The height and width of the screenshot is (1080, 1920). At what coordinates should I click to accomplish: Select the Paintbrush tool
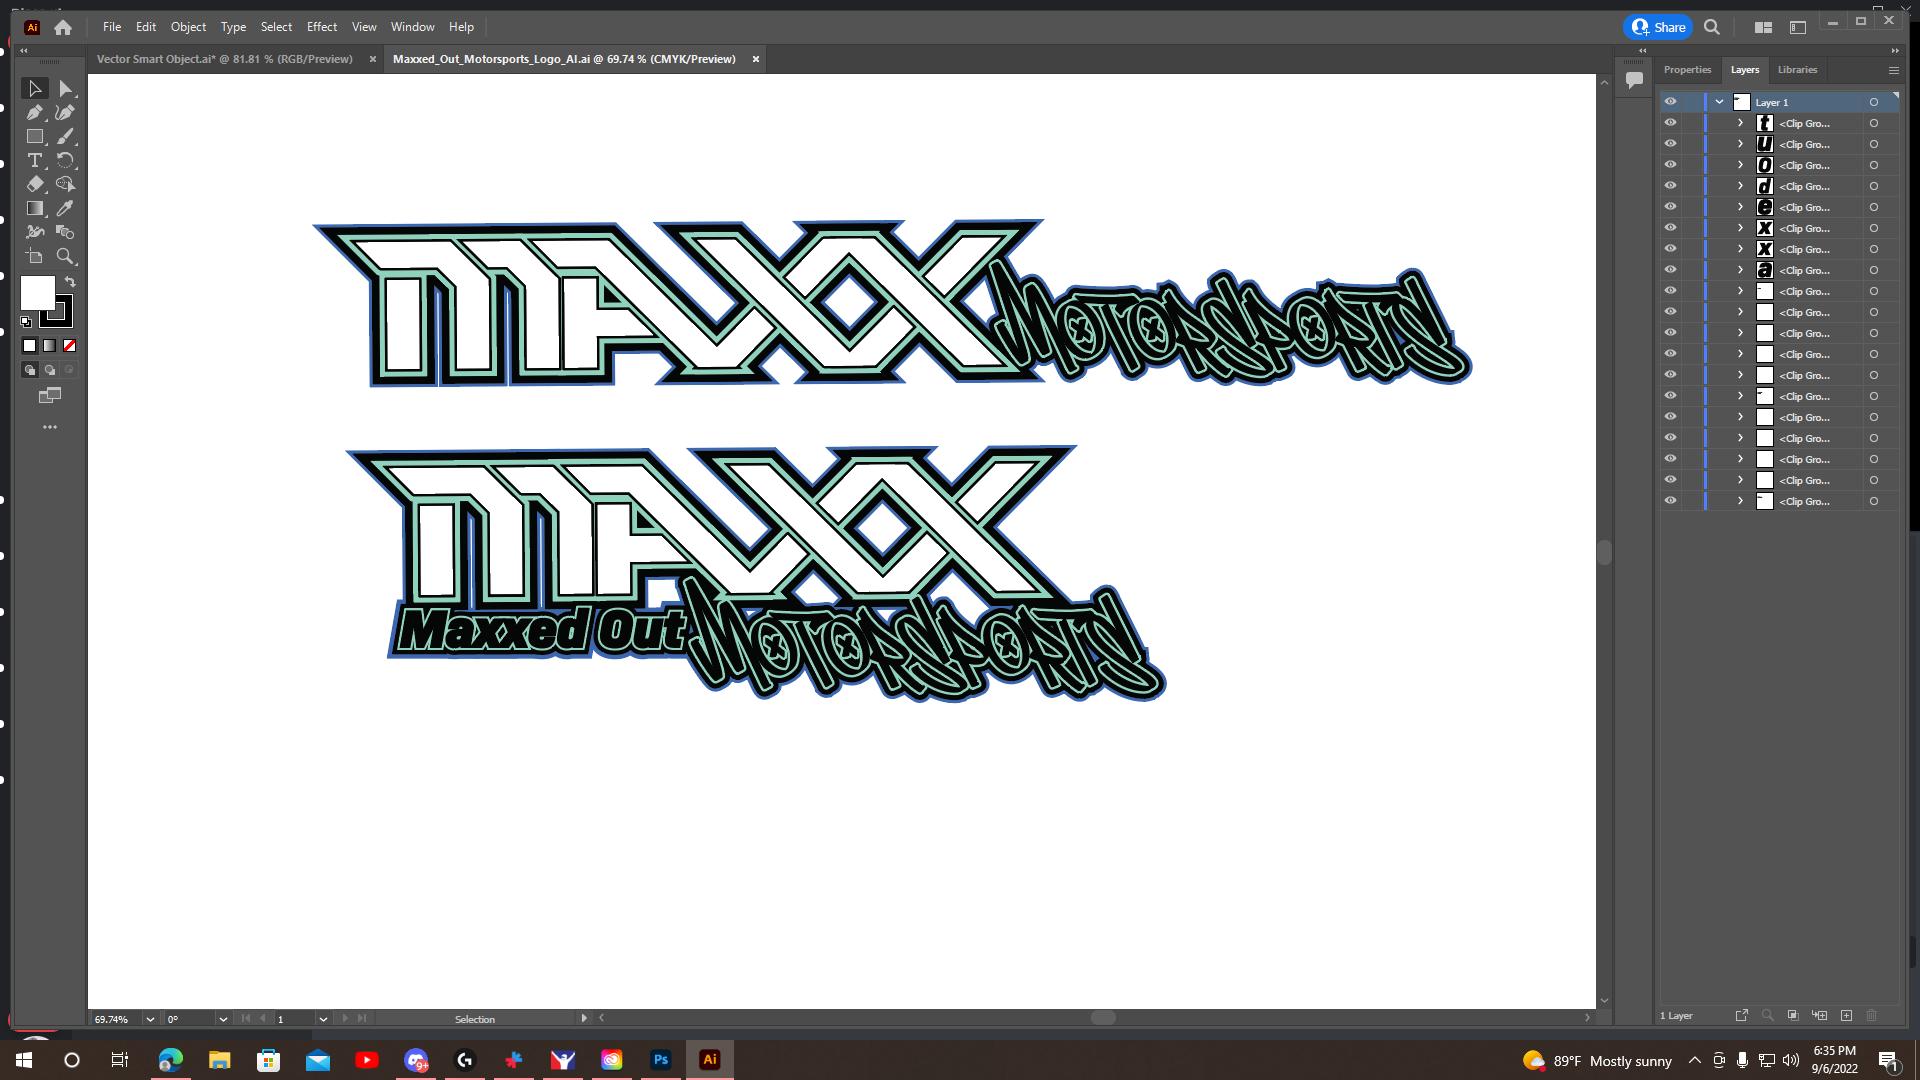[66, 136]
